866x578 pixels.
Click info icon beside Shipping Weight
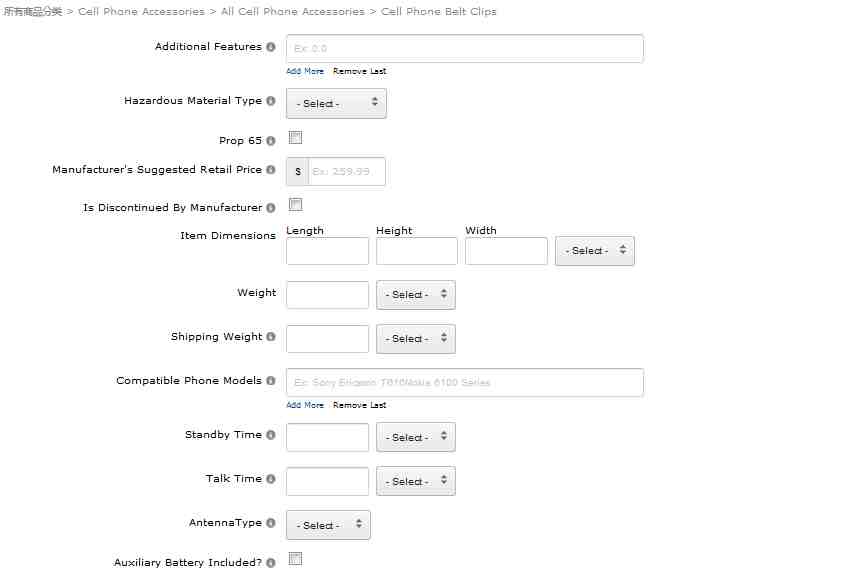(271, 337)
